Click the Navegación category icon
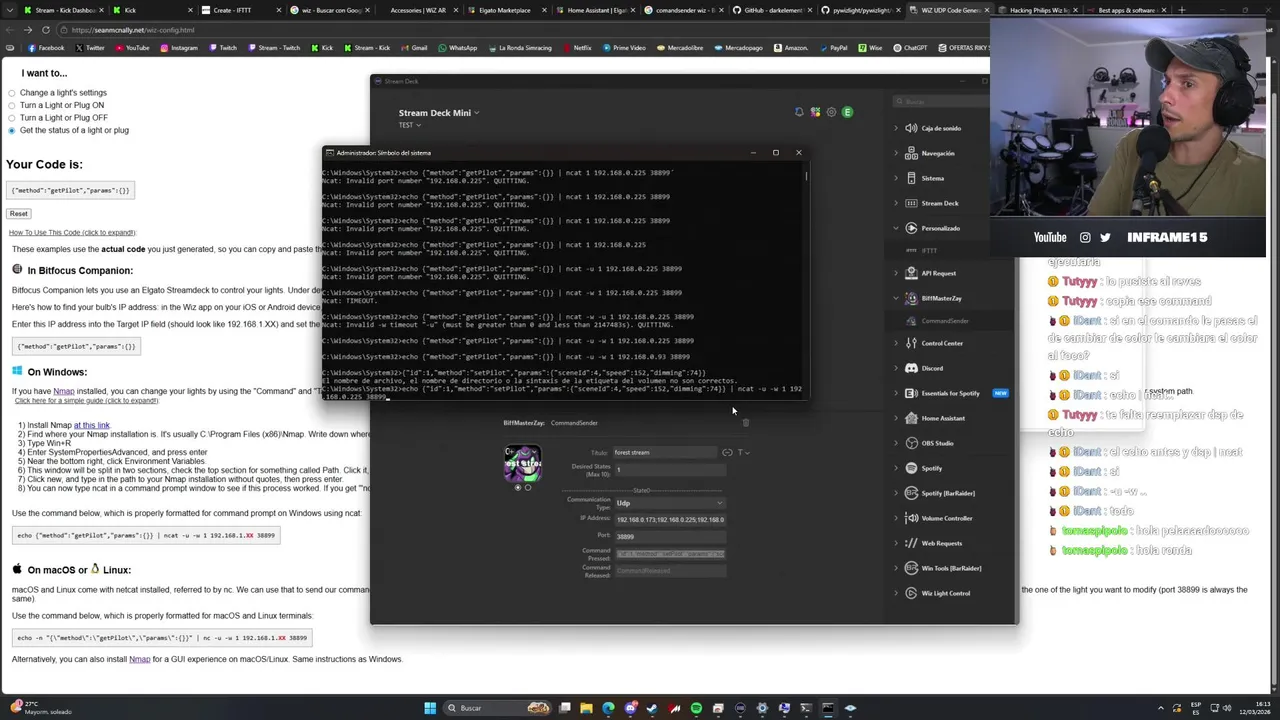 point(911,153)
